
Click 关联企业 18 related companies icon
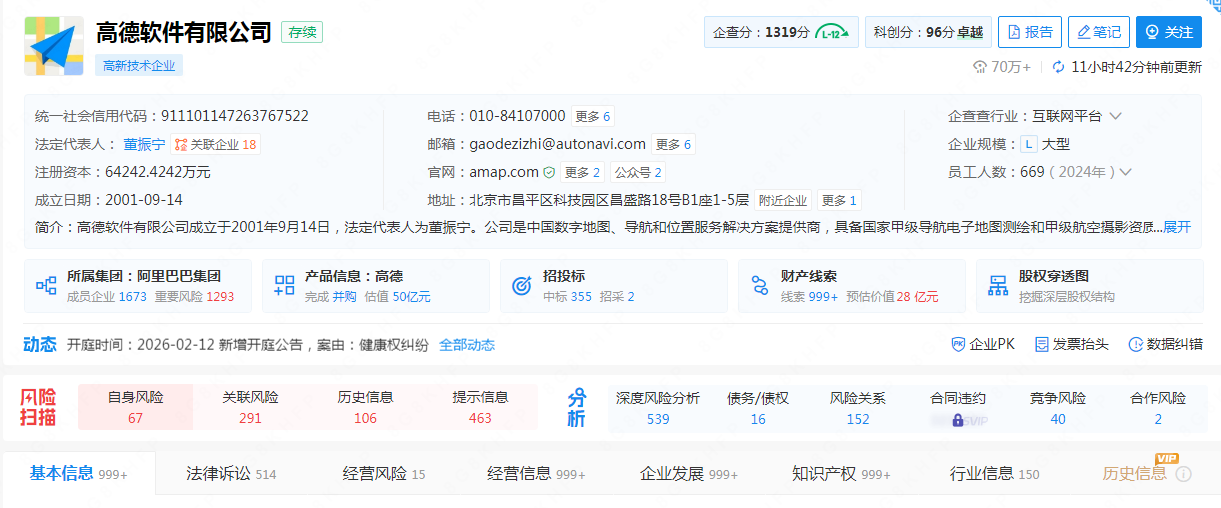pyautogui.click(x=180, y=144)
